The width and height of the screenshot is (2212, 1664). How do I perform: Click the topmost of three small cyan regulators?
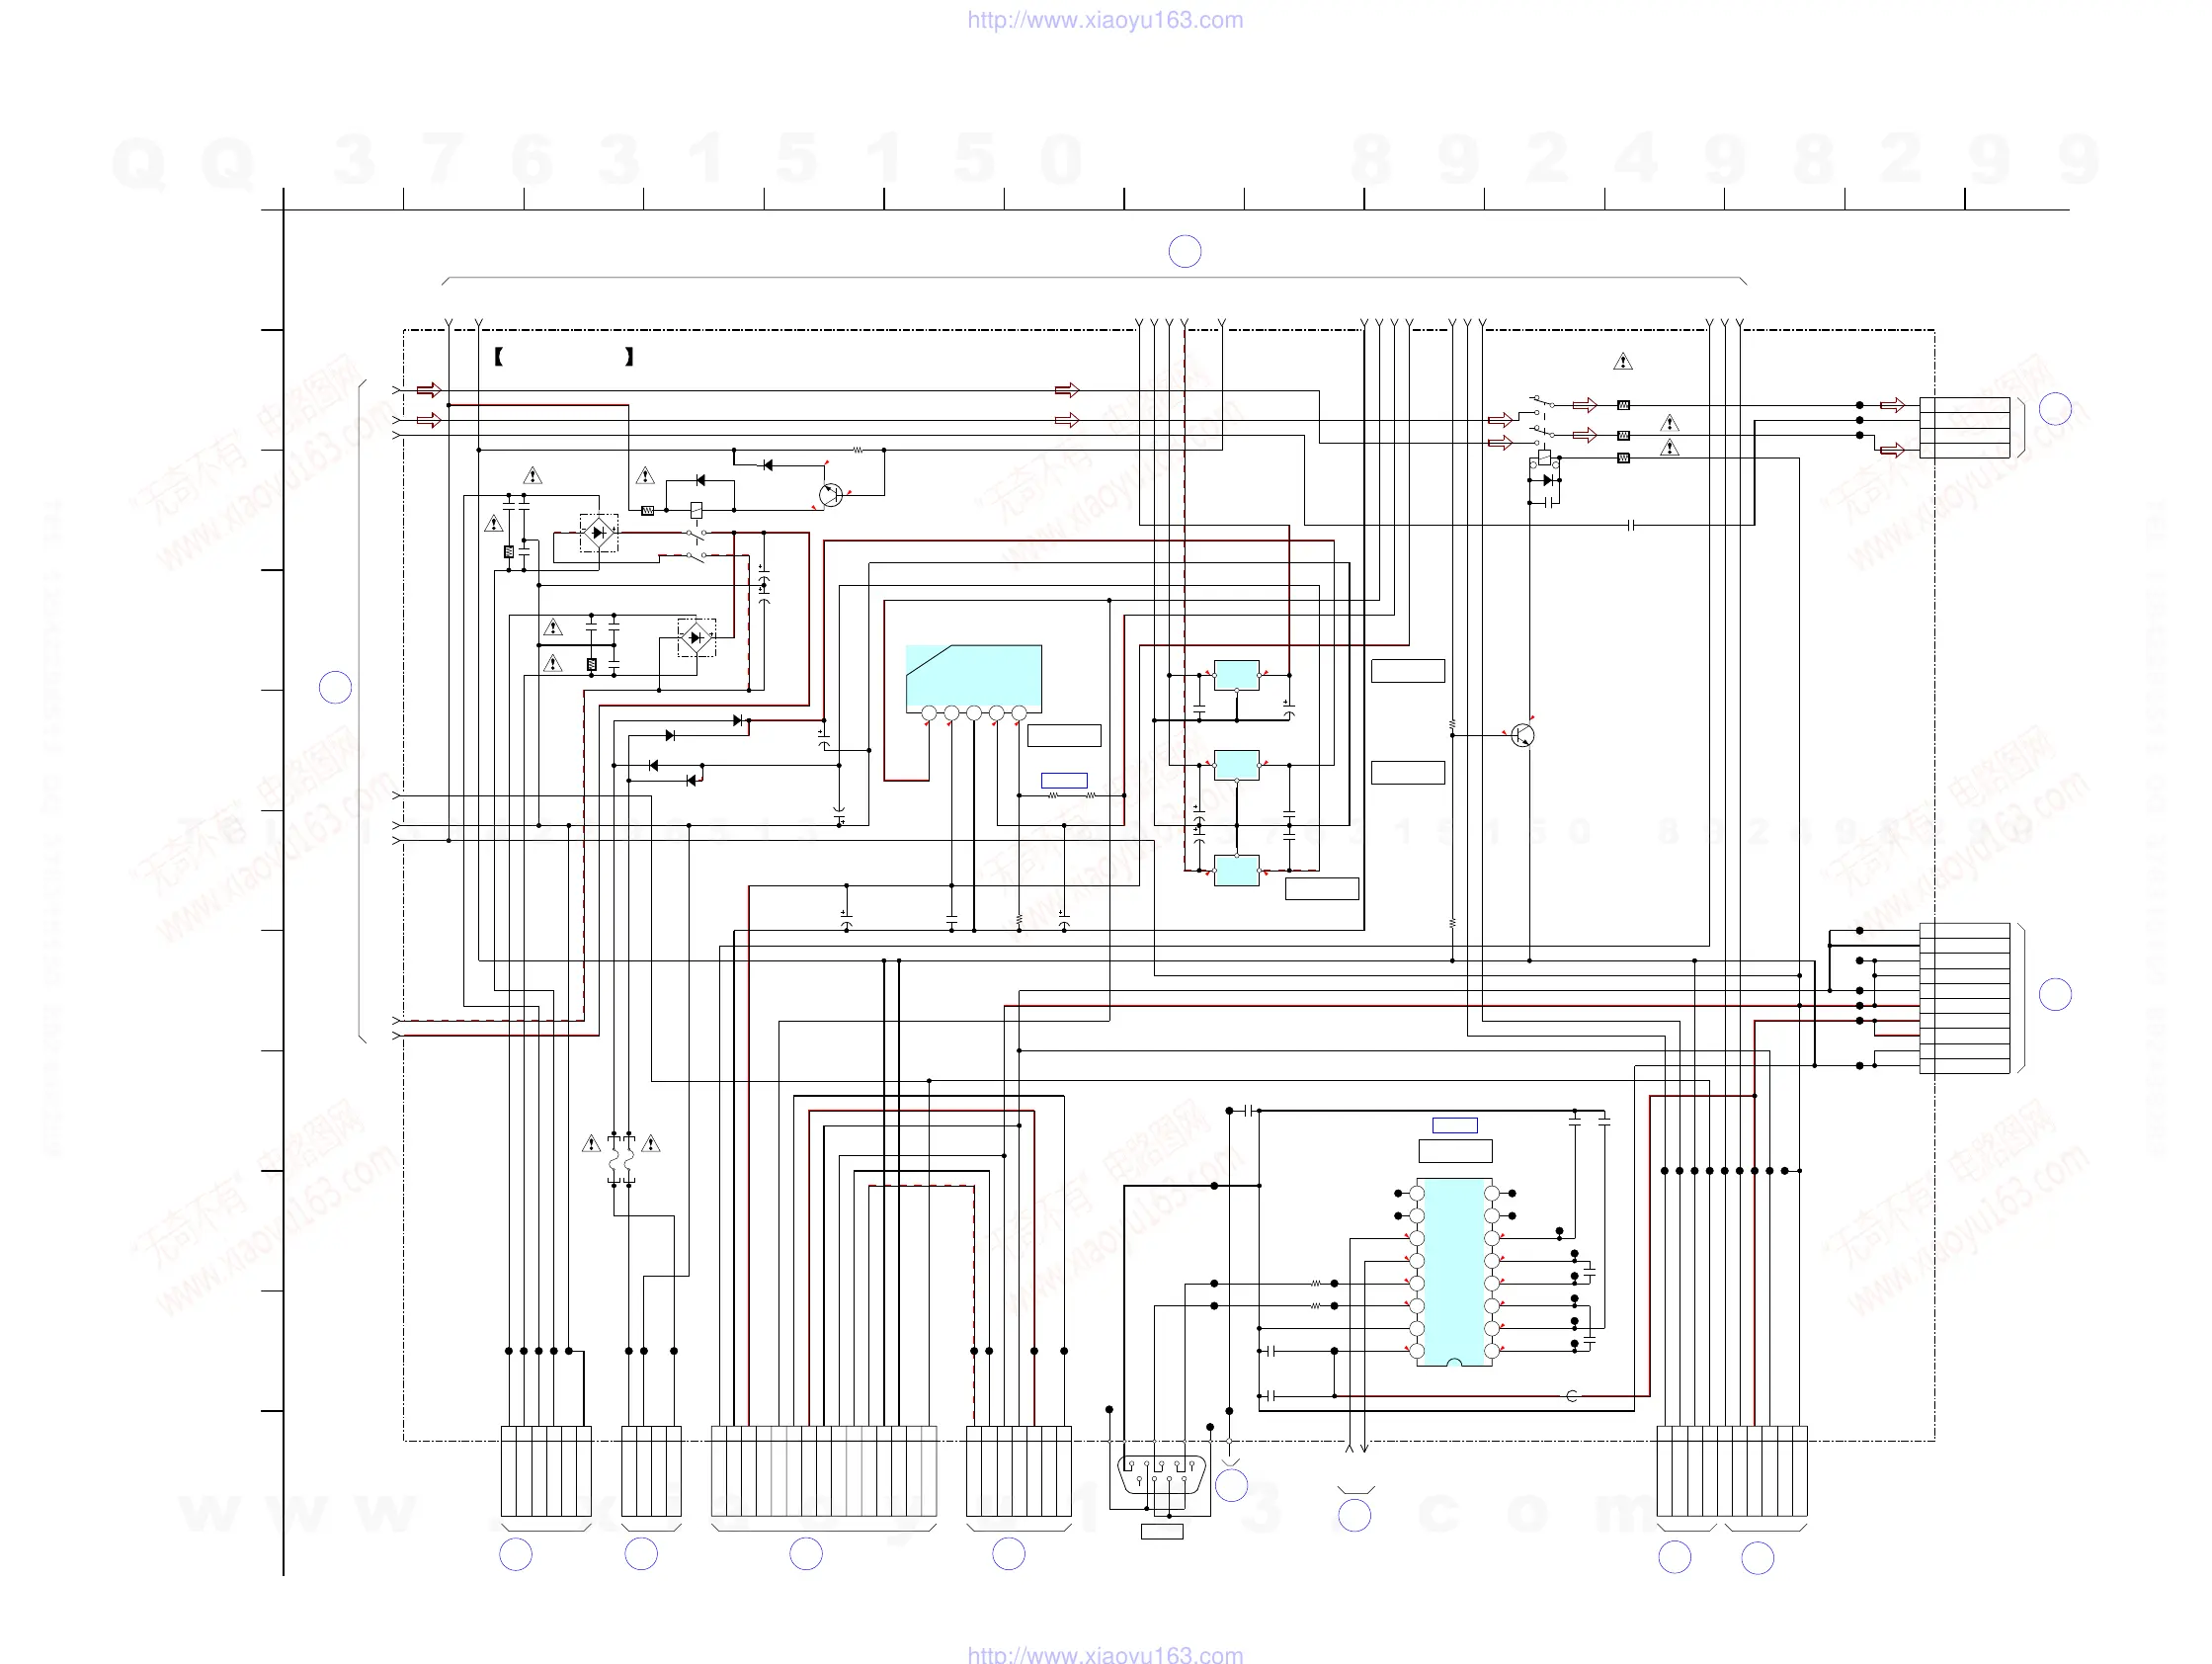tap(1236, 675)
